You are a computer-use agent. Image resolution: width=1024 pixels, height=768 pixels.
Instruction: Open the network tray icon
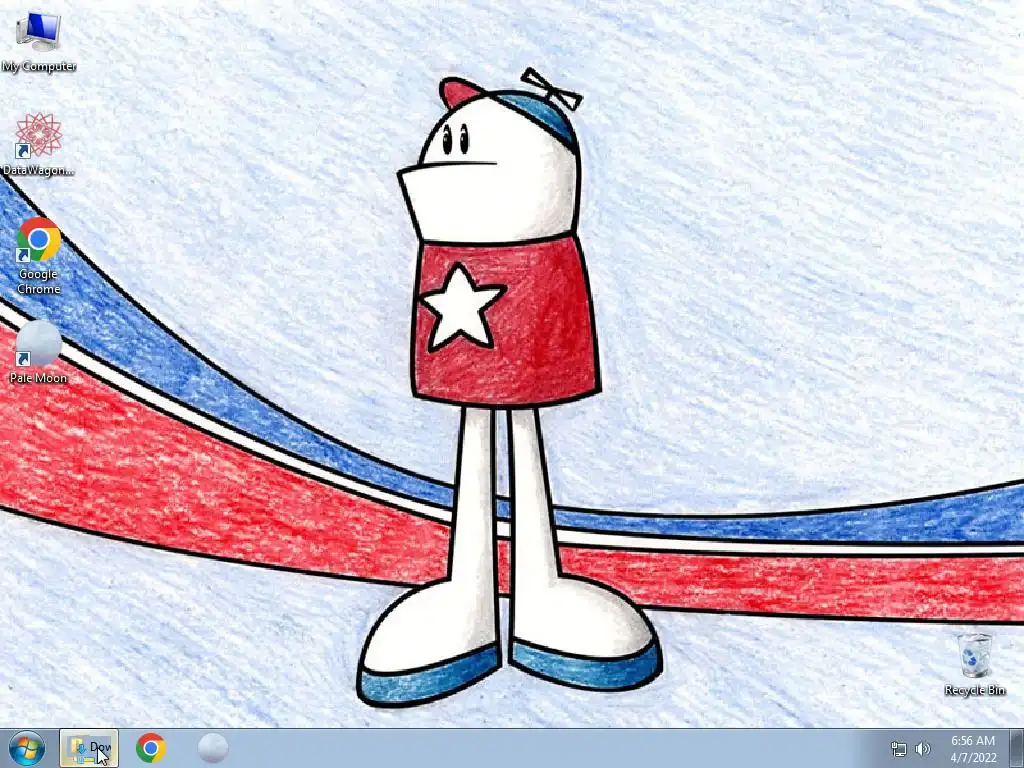pyautogui.click(x=899, y=749)
